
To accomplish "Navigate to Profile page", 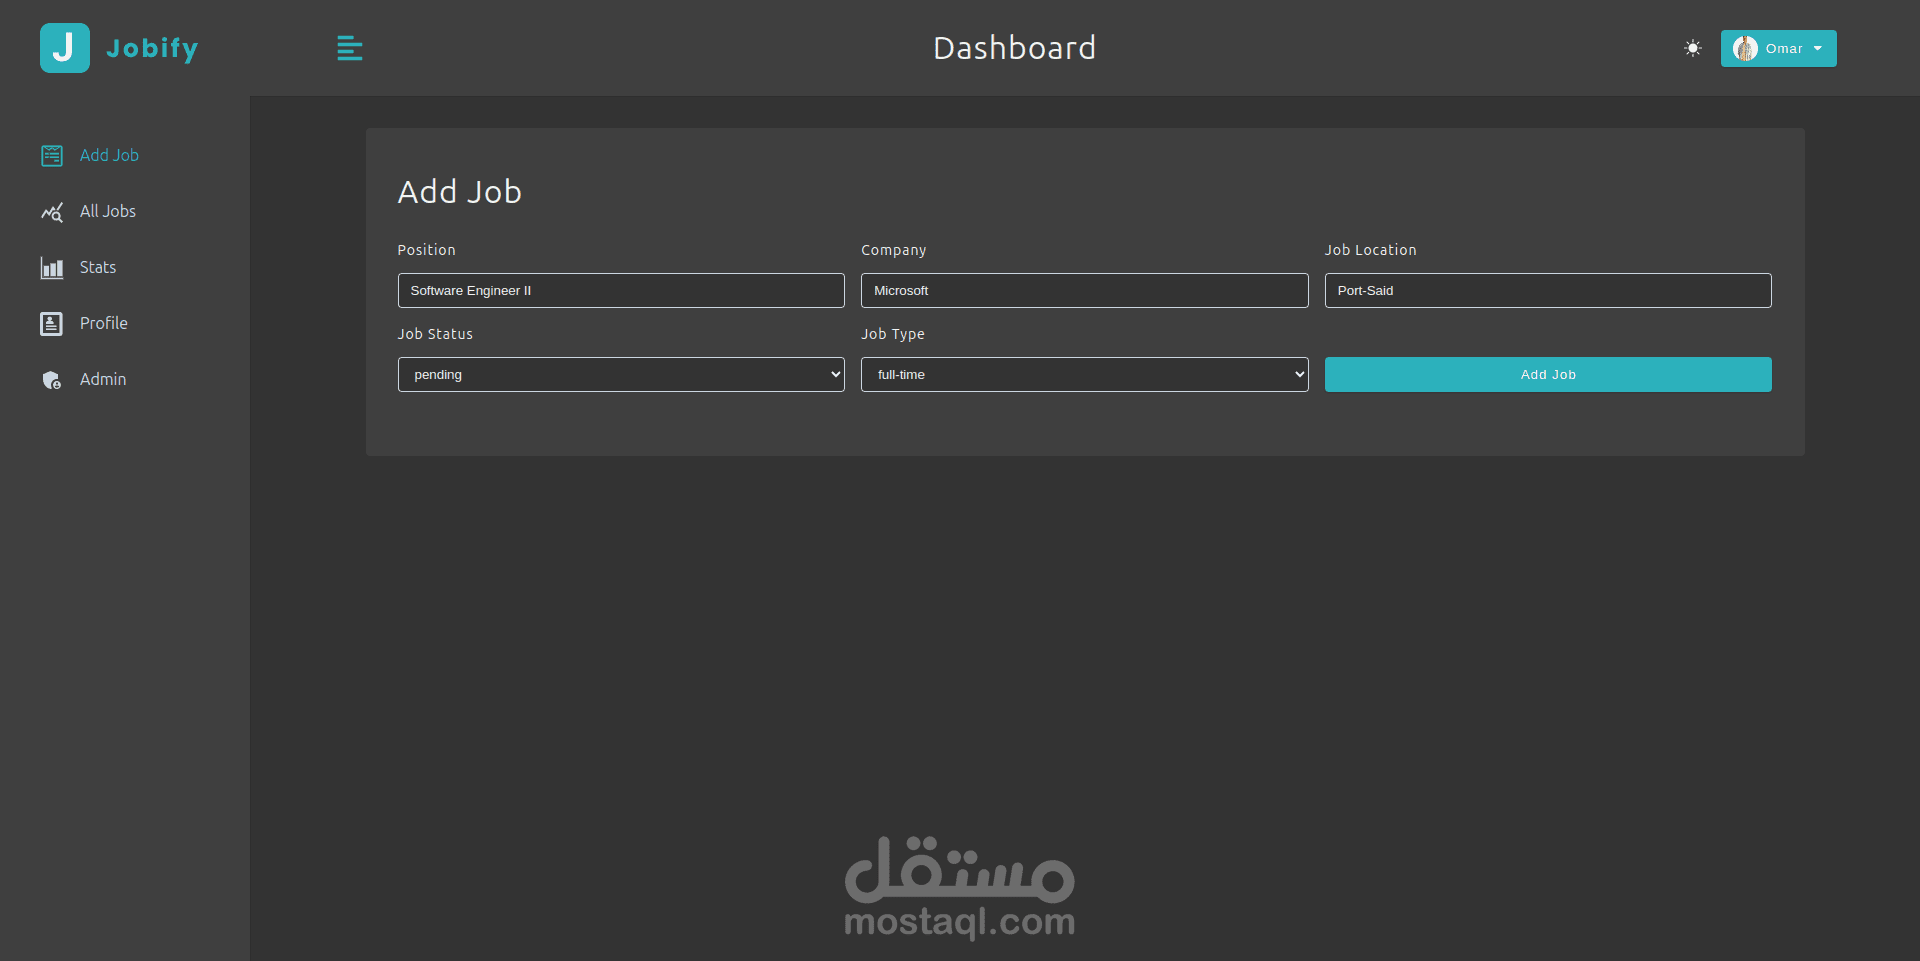I will click(104, 323).
